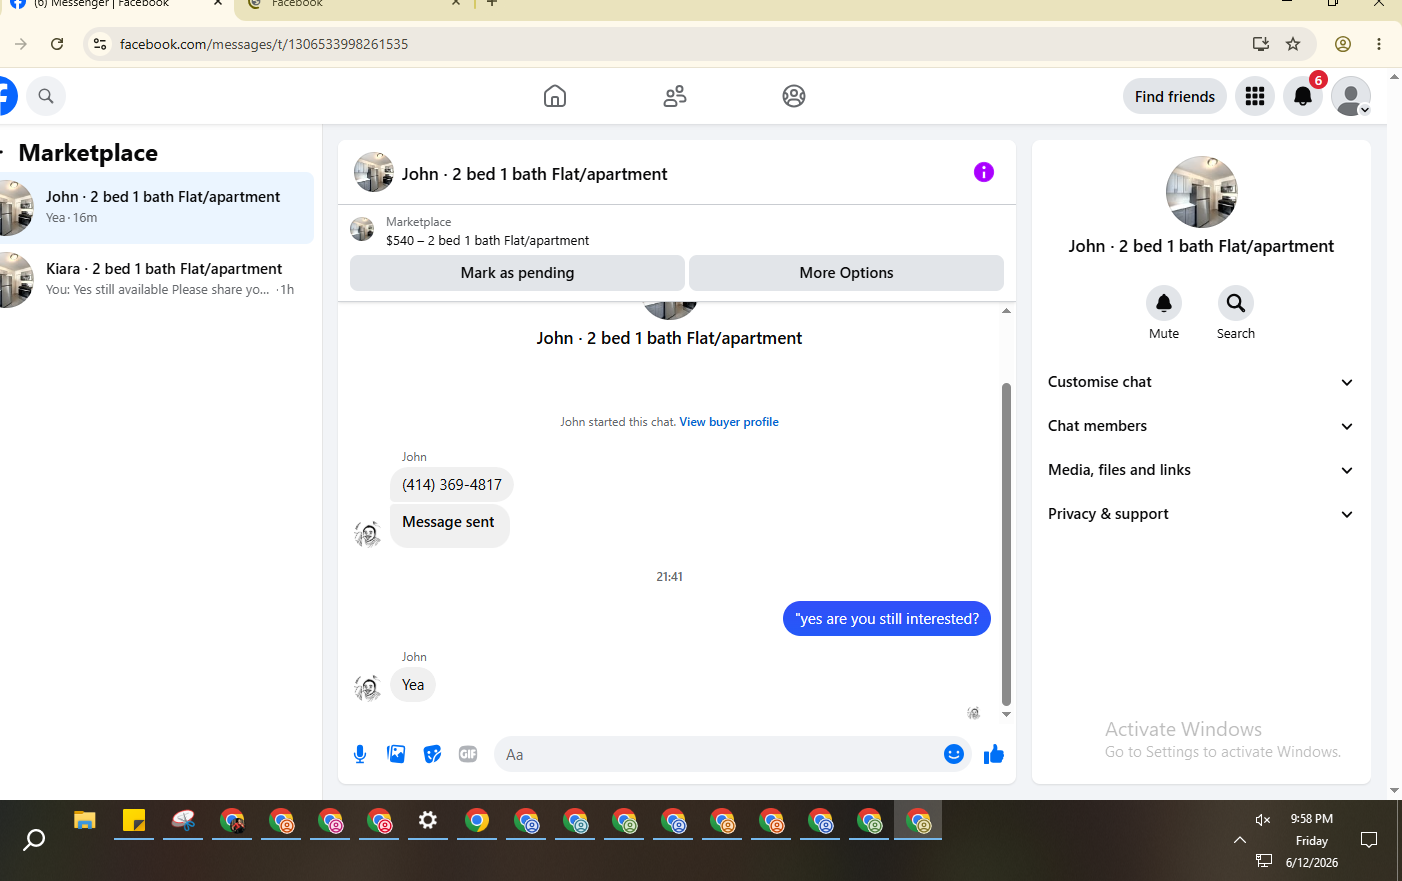Open conversation information purple icon

pyautogui.click(x=984, y=172)
